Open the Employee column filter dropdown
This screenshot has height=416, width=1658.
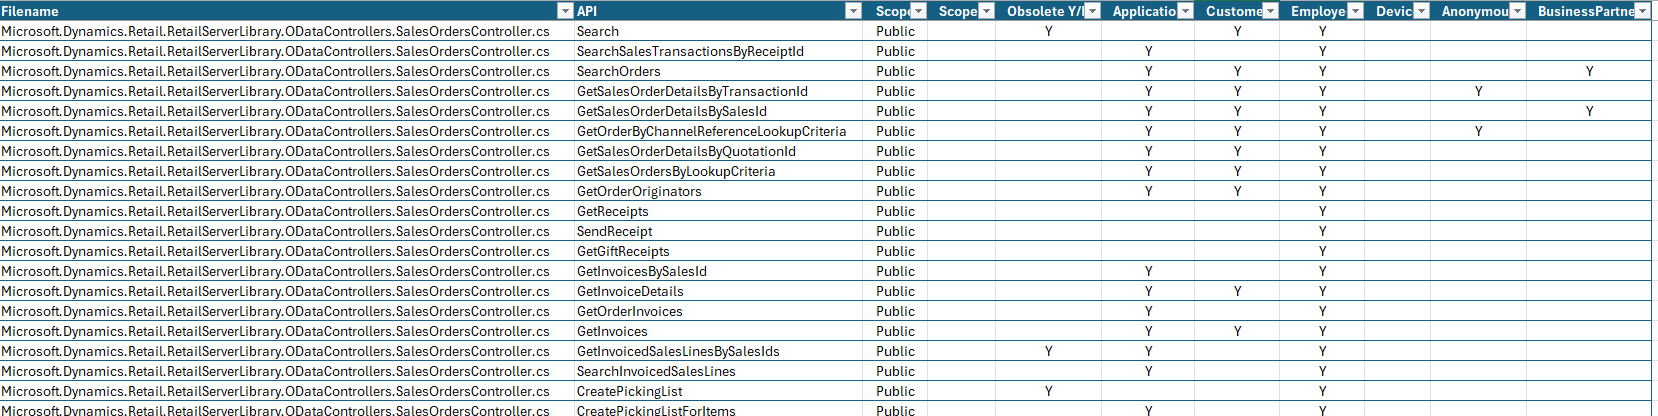1355,11
